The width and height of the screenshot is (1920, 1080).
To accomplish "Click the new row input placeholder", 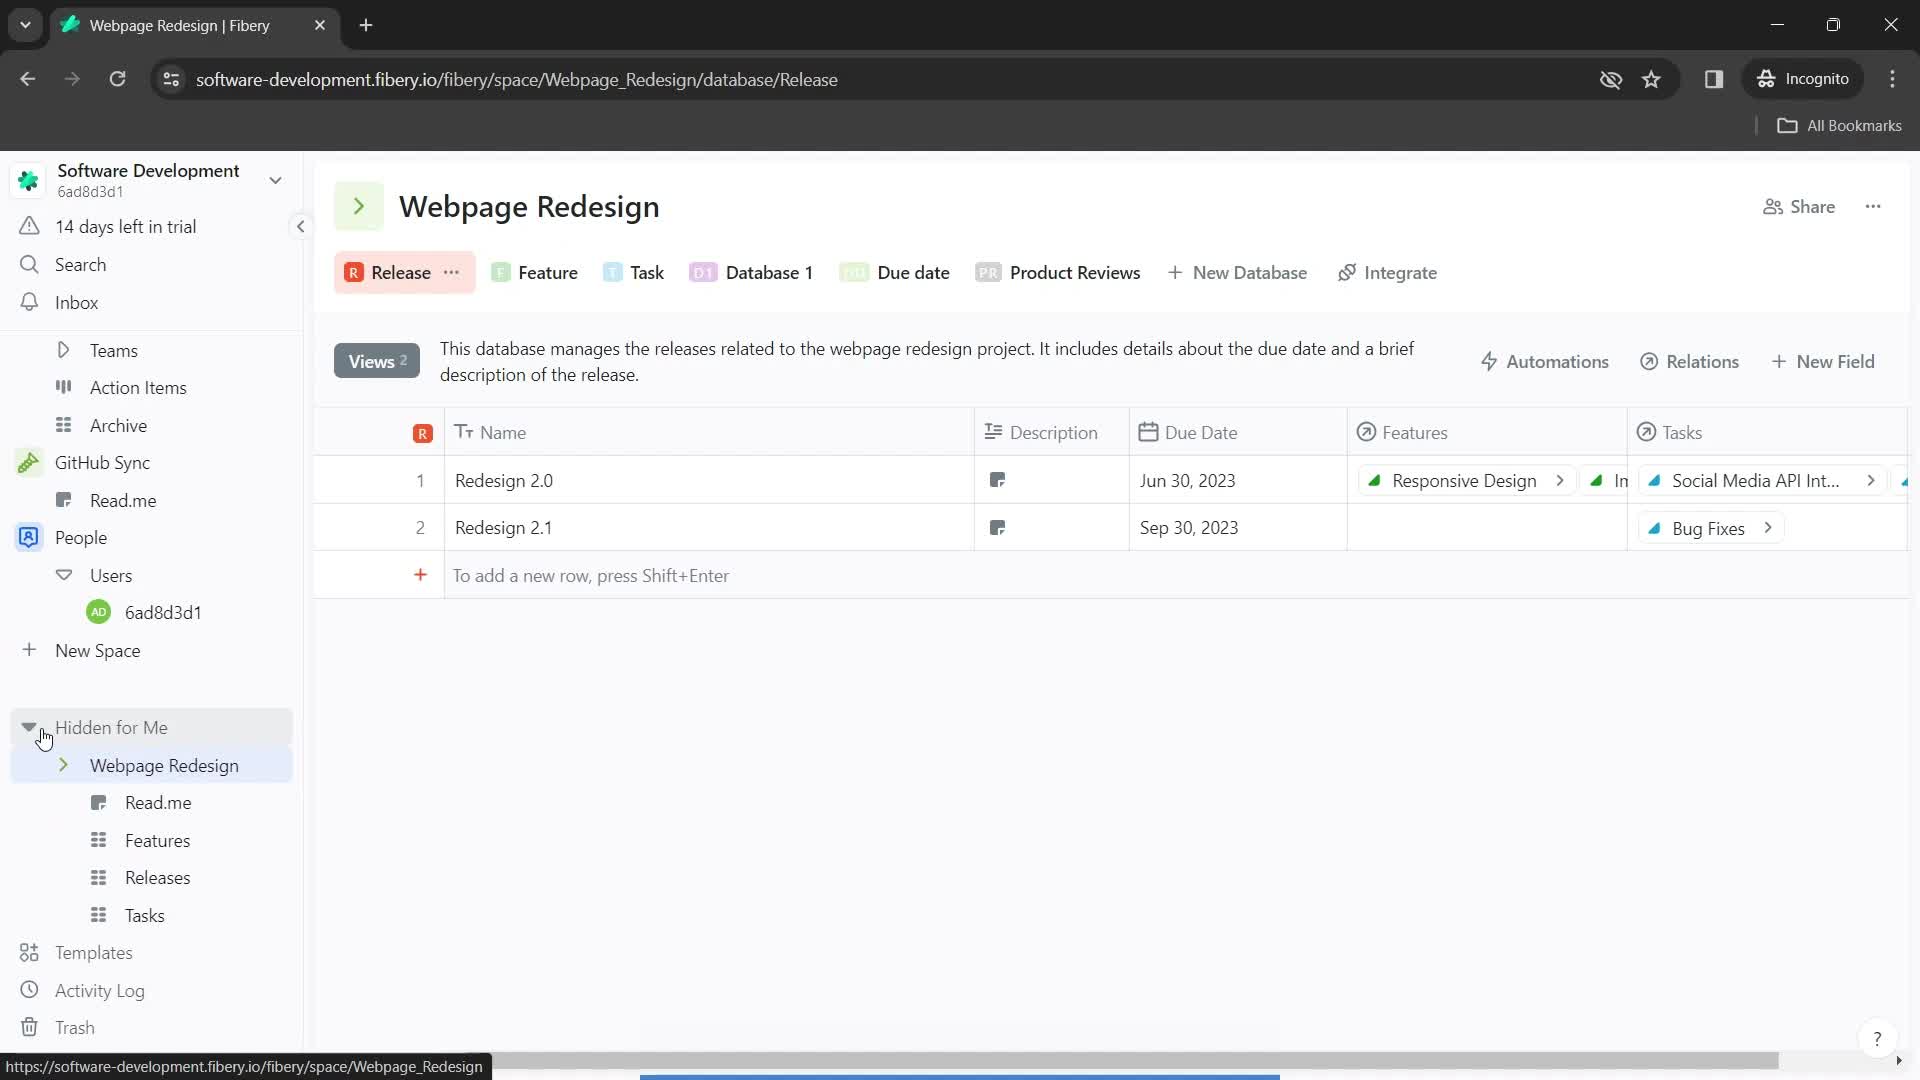I will coord(590,576).
